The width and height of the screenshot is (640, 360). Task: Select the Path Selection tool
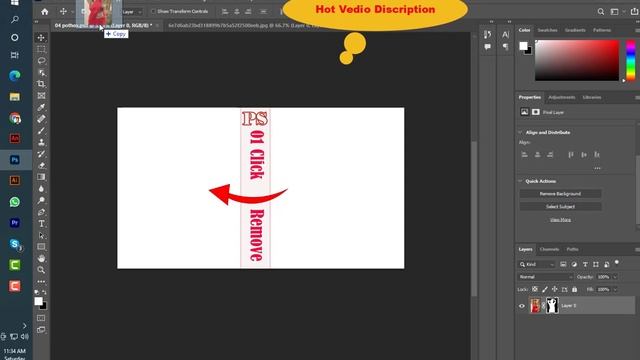tap(41, 236)
